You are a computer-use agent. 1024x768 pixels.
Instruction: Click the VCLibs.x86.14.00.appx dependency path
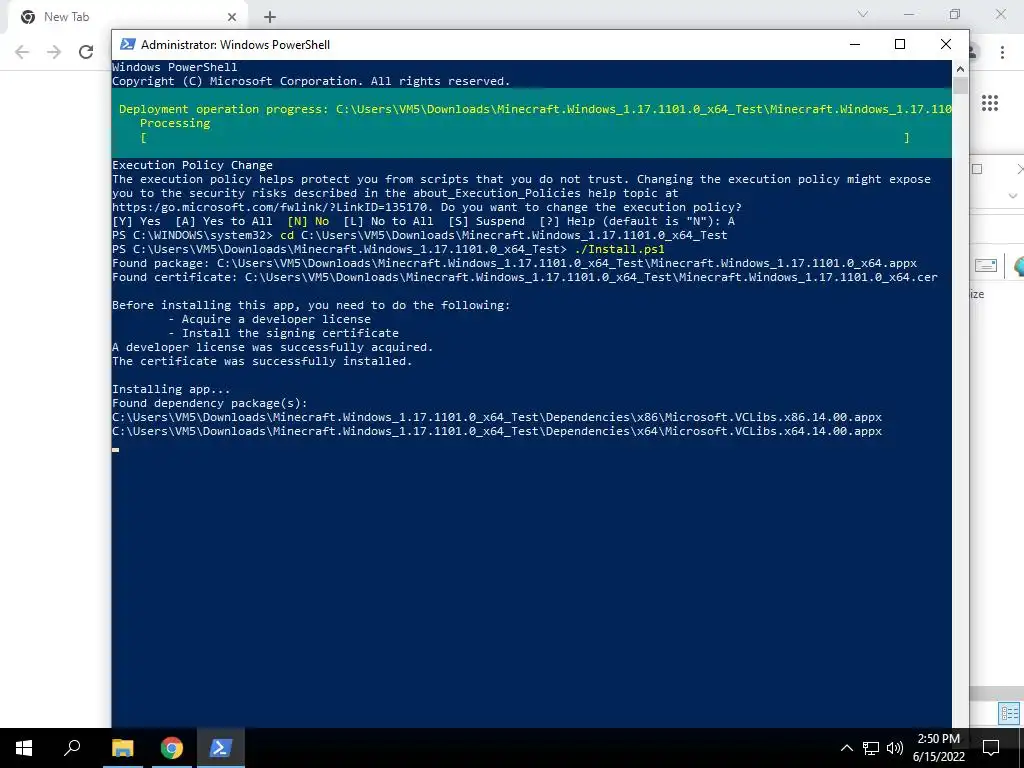click(496, 417)
